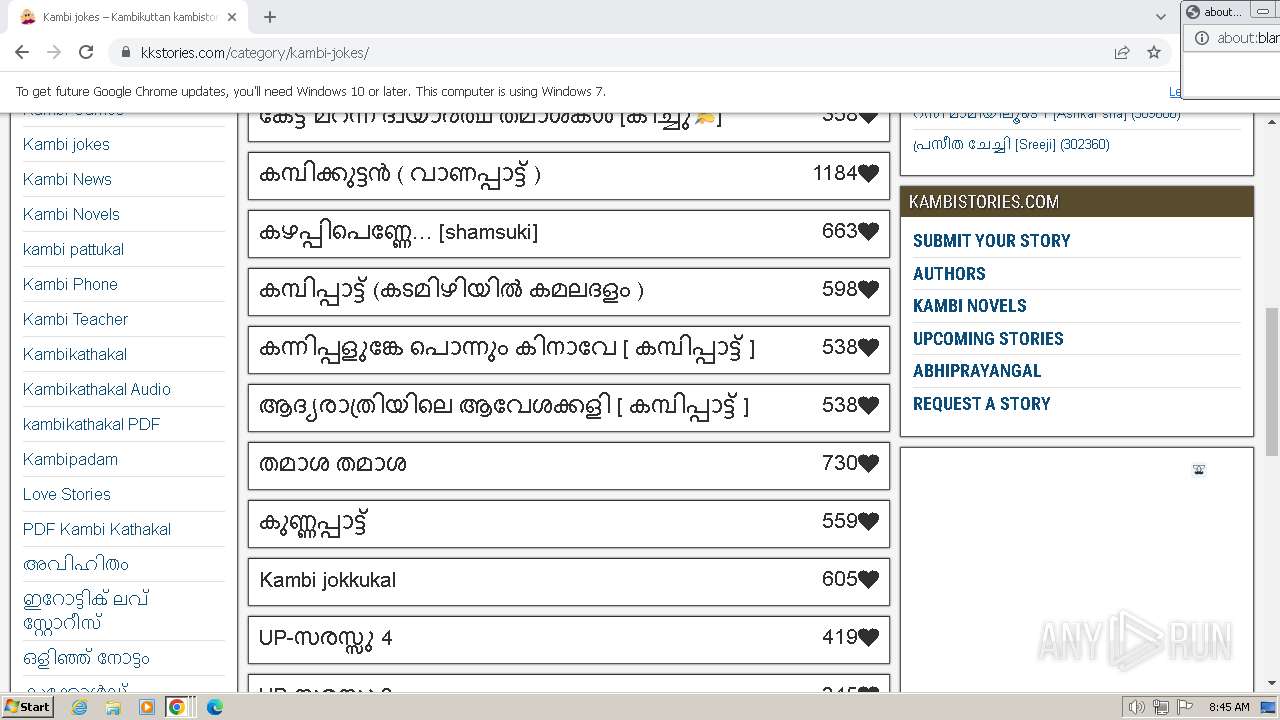The height and width of the screenshot is (720, 1280).
Task: Click scrollbar down arrow
Action: click(1272, 683)
